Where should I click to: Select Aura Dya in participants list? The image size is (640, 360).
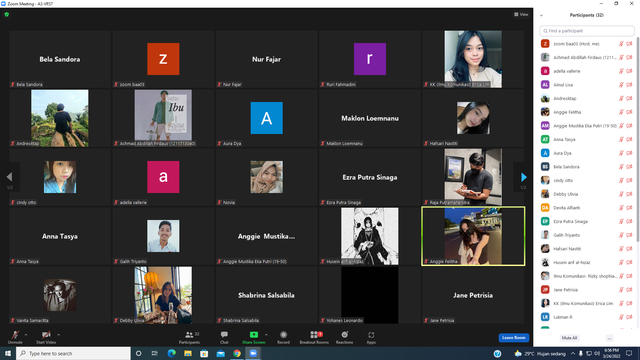(587, 153)
